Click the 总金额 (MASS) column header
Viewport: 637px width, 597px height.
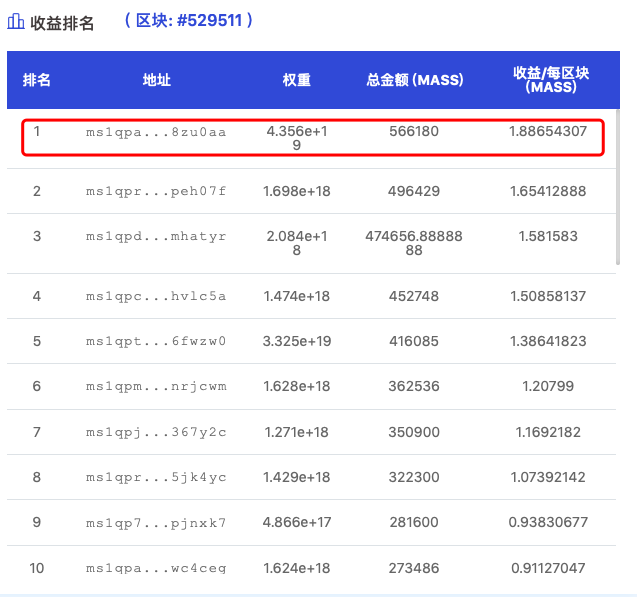pos(414,80)
